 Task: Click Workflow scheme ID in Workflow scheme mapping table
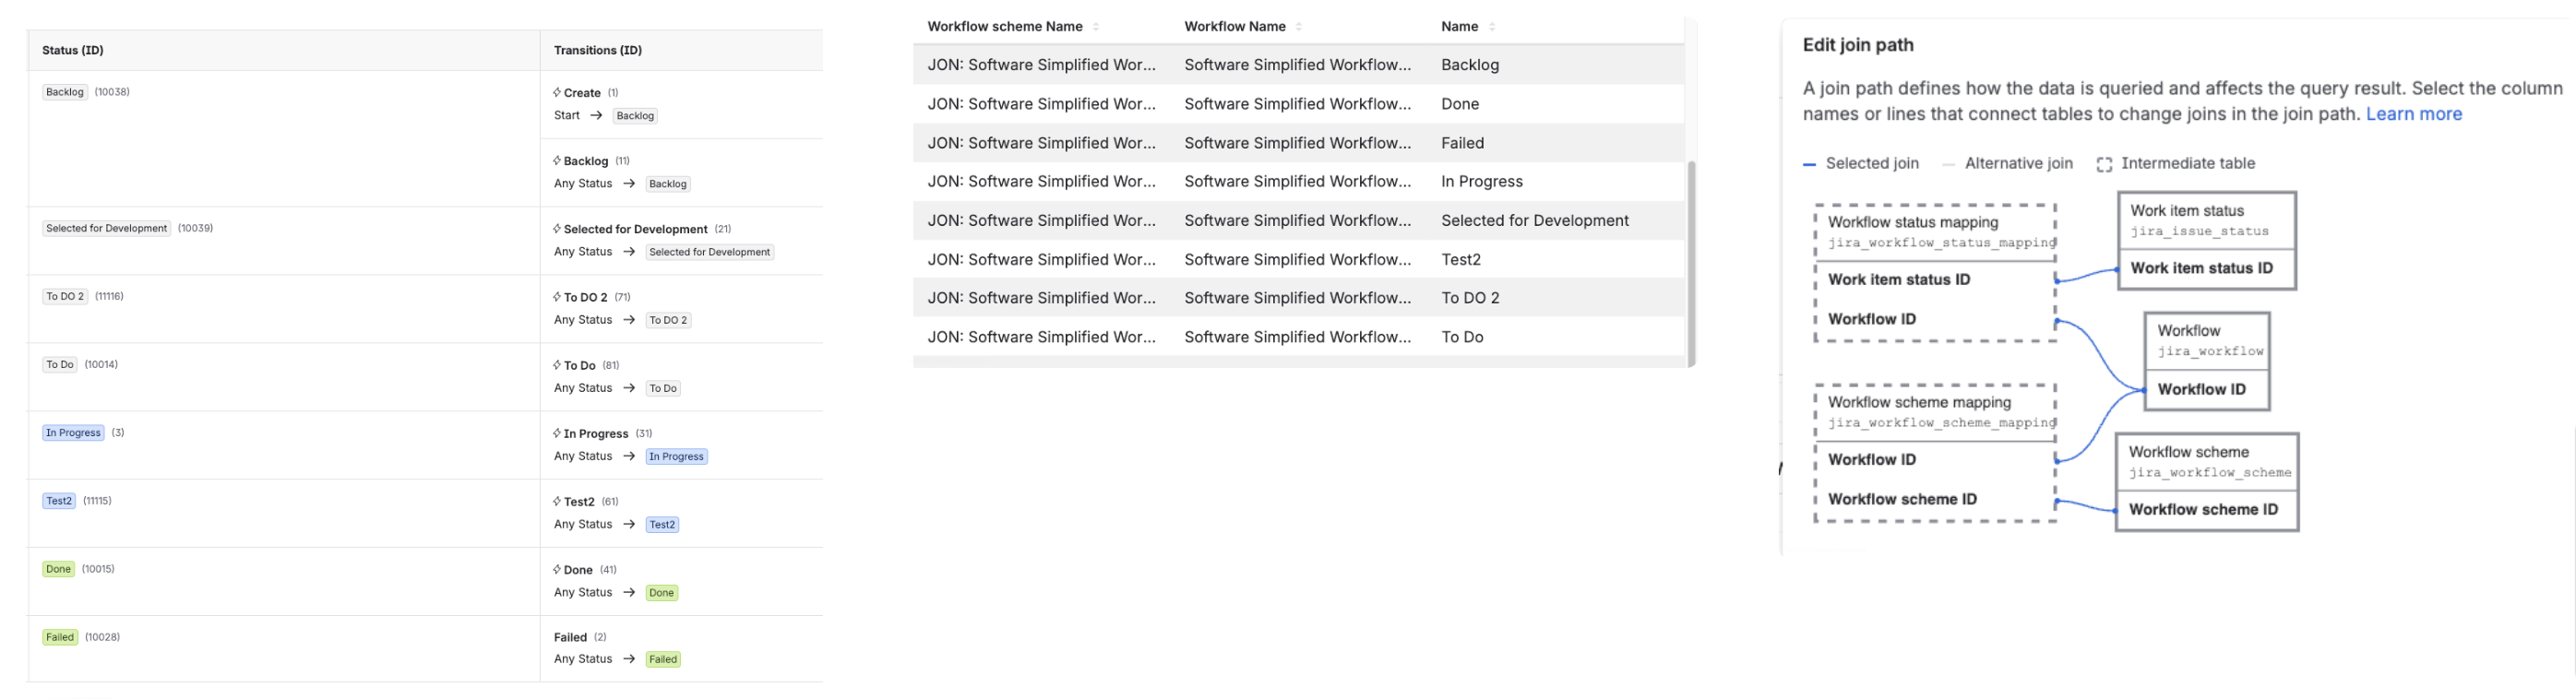(1902, 499)
